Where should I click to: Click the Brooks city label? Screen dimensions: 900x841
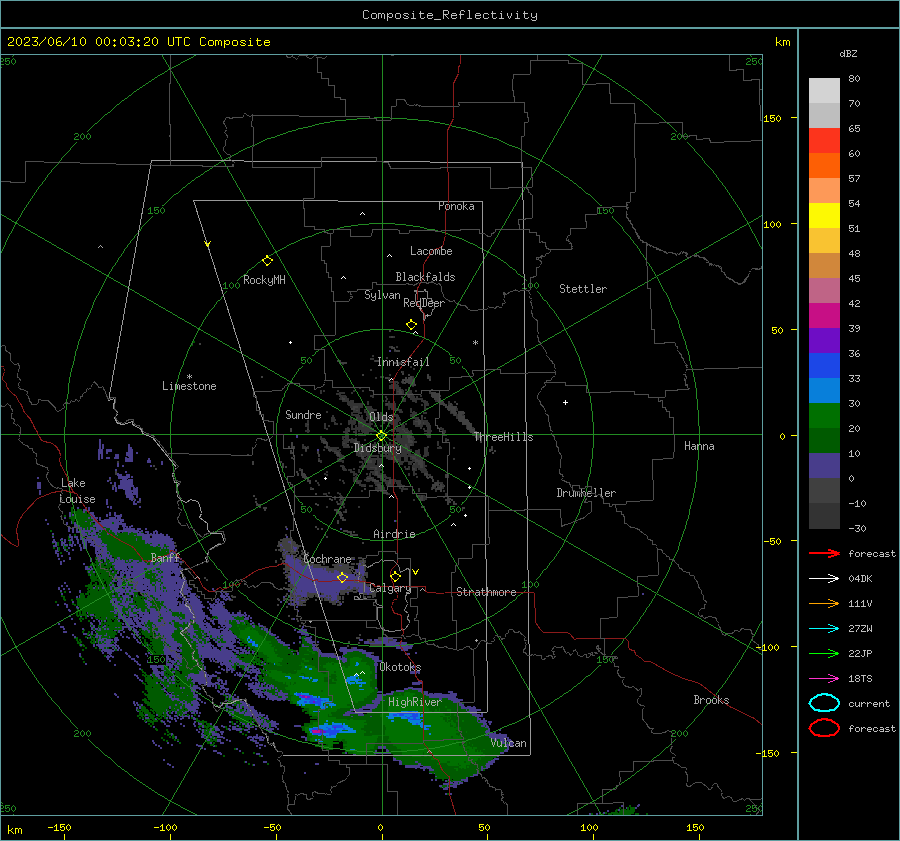[x=711, y=700]
